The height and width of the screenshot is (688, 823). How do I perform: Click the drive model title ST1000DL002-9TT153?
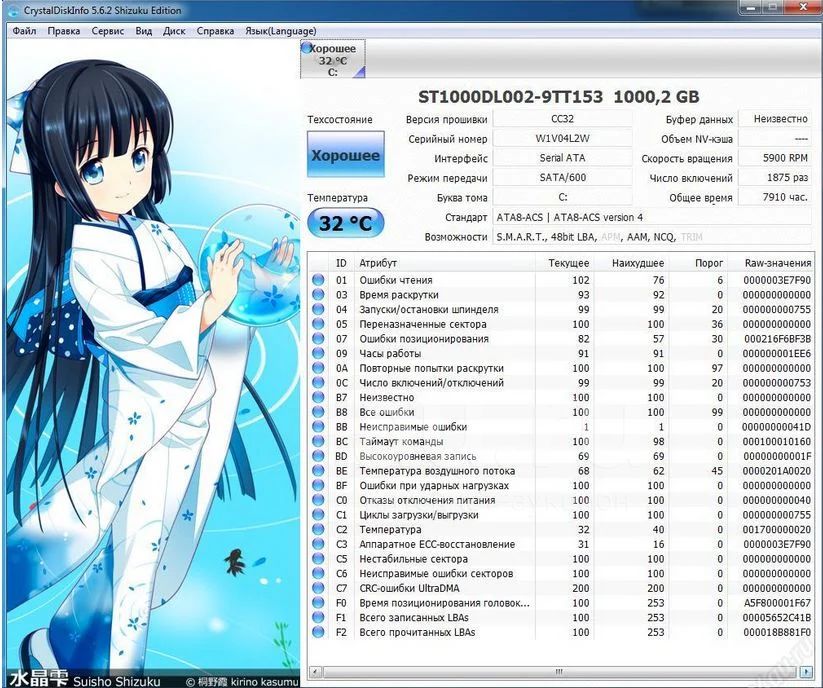[x=511, y=97]
